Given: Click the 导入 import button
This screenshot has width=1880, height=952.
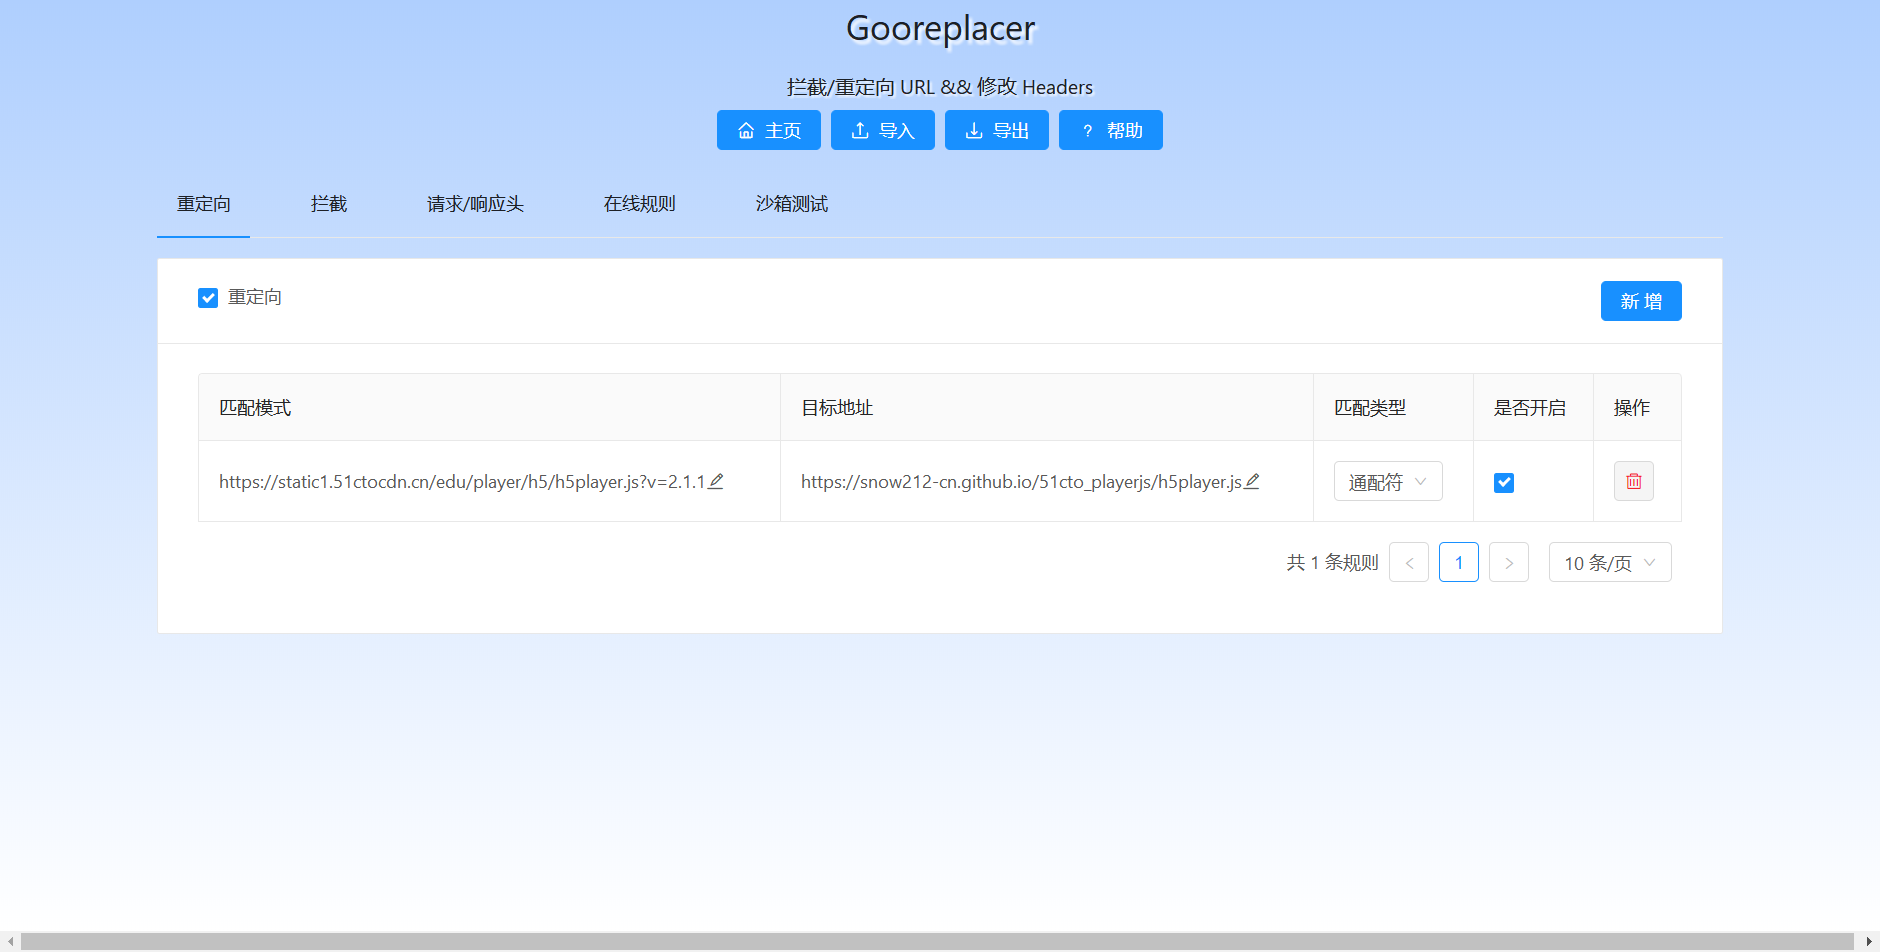Looking at the screenshot, I should pyautogui.click(x=882, y=130).
